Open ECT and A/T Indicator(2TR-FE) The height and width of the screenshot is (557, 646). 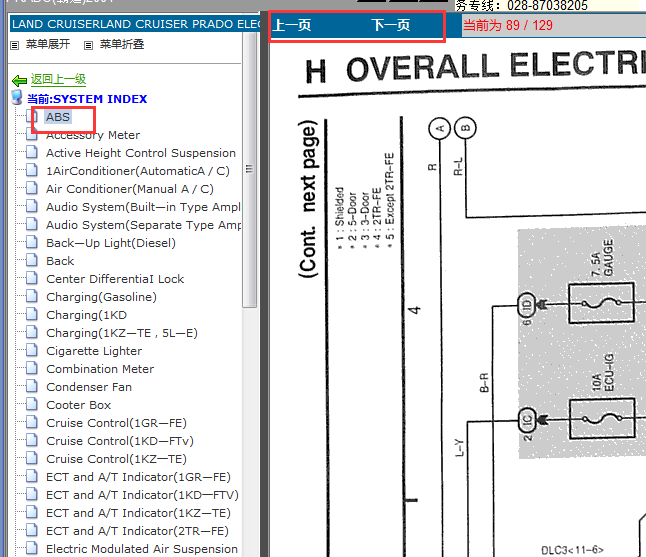click(x=137, y=531)
